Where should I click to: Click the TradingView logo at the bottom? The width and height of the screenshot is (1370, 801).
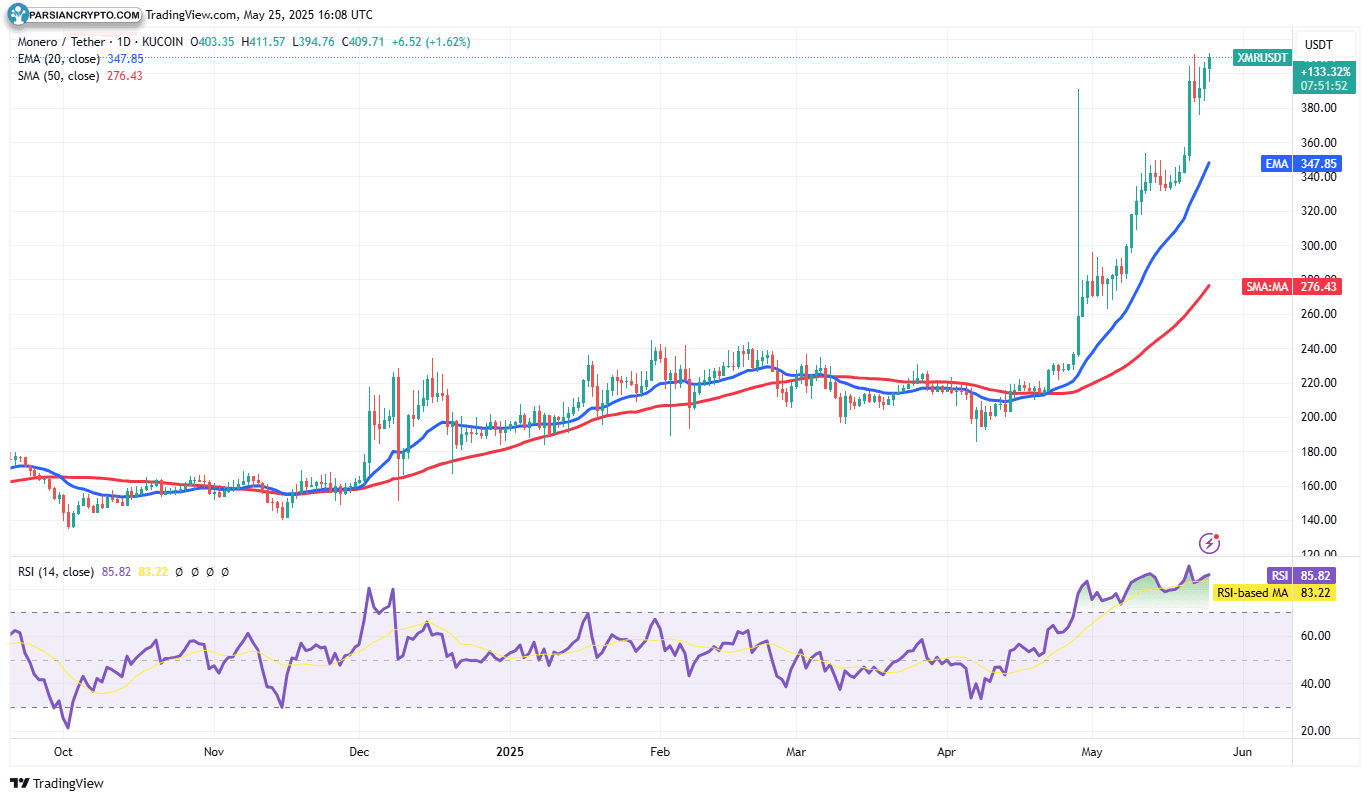click(55, 784)
